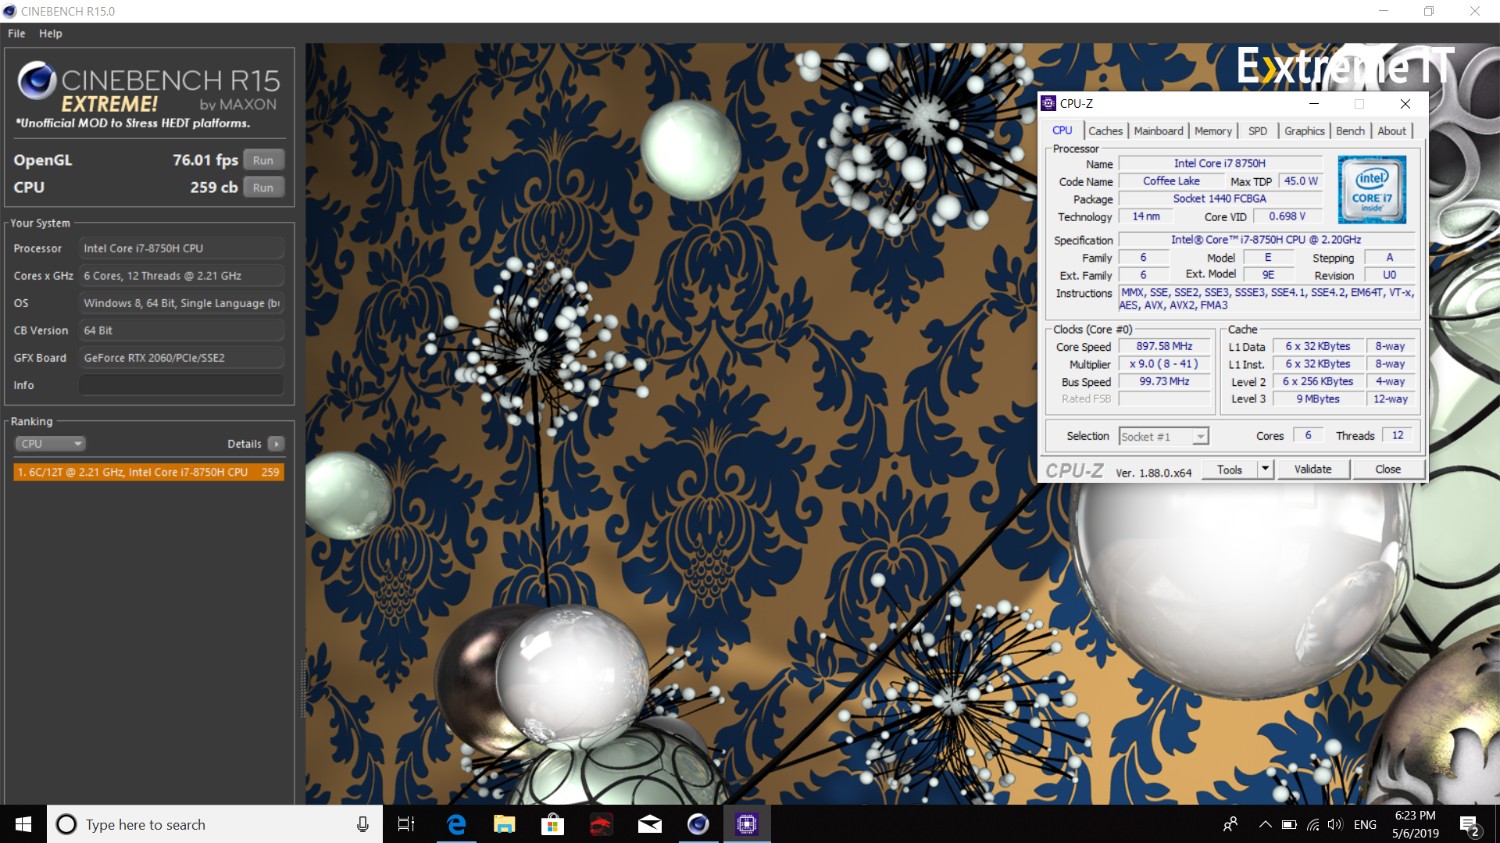Click the Core VID value 0.698 V
The width and height of the screenshot is (1500, 843).
(x=1287, y=216)
